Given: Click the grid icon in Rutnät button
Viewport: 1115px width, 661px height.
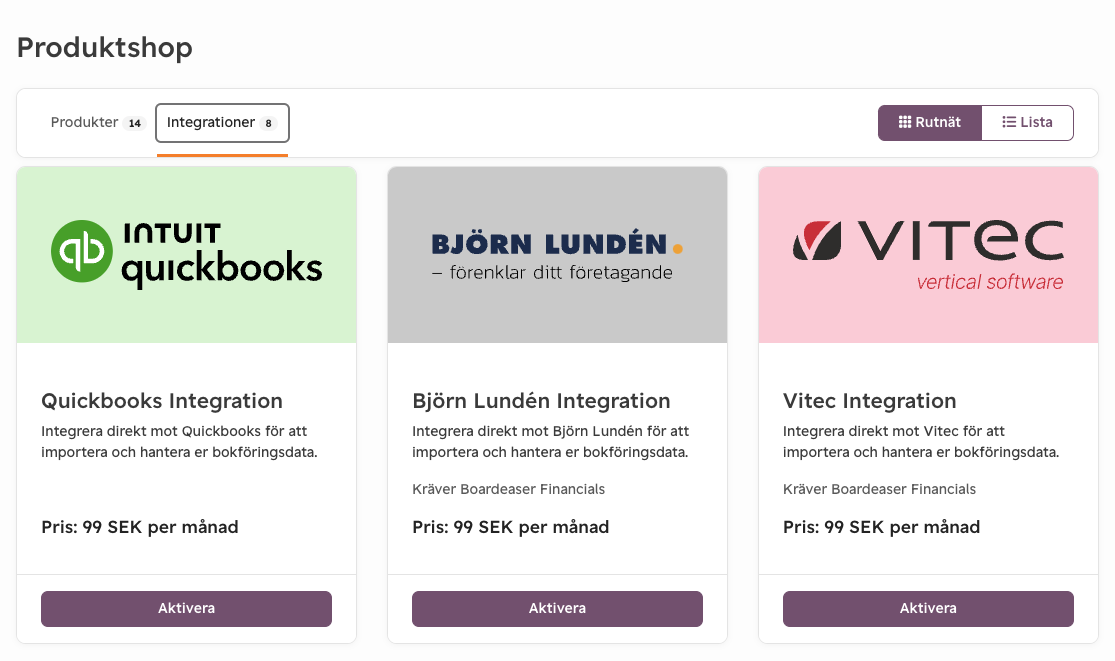Looking at the screenshot, I should pyautogui.click(x=905, y=123).
